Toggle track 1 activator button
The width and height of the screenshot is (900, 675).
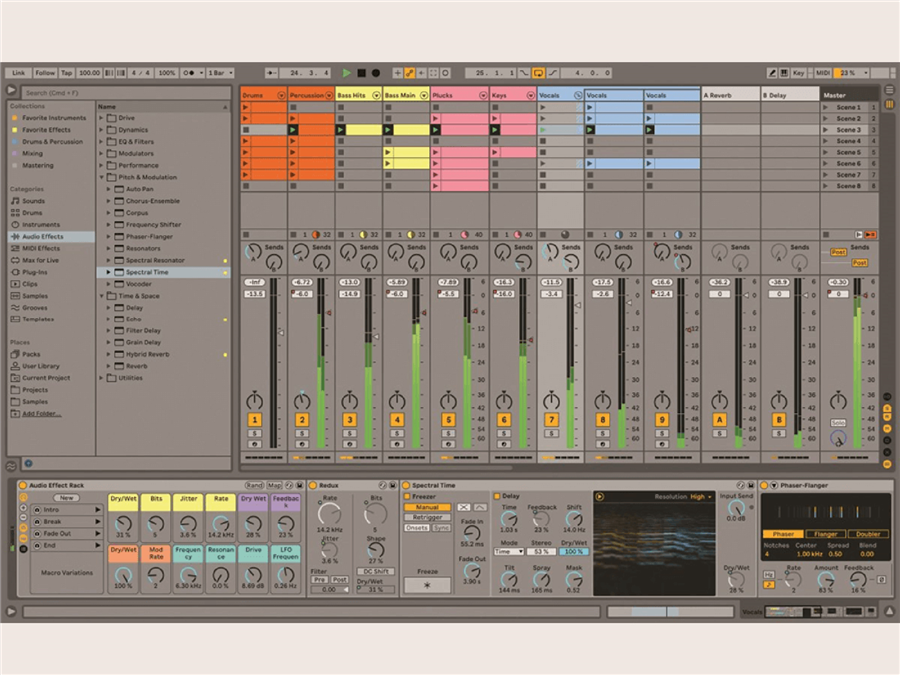pos(255,420)
